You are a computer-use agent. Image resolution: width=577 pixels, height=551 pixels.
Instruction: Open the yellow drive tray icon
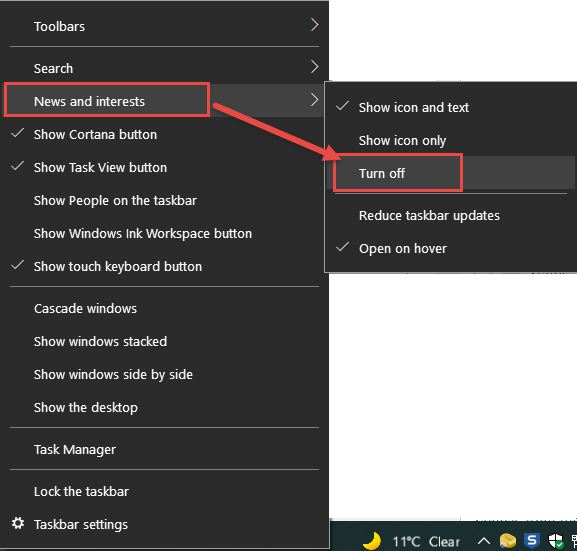[x=507, y=541]
